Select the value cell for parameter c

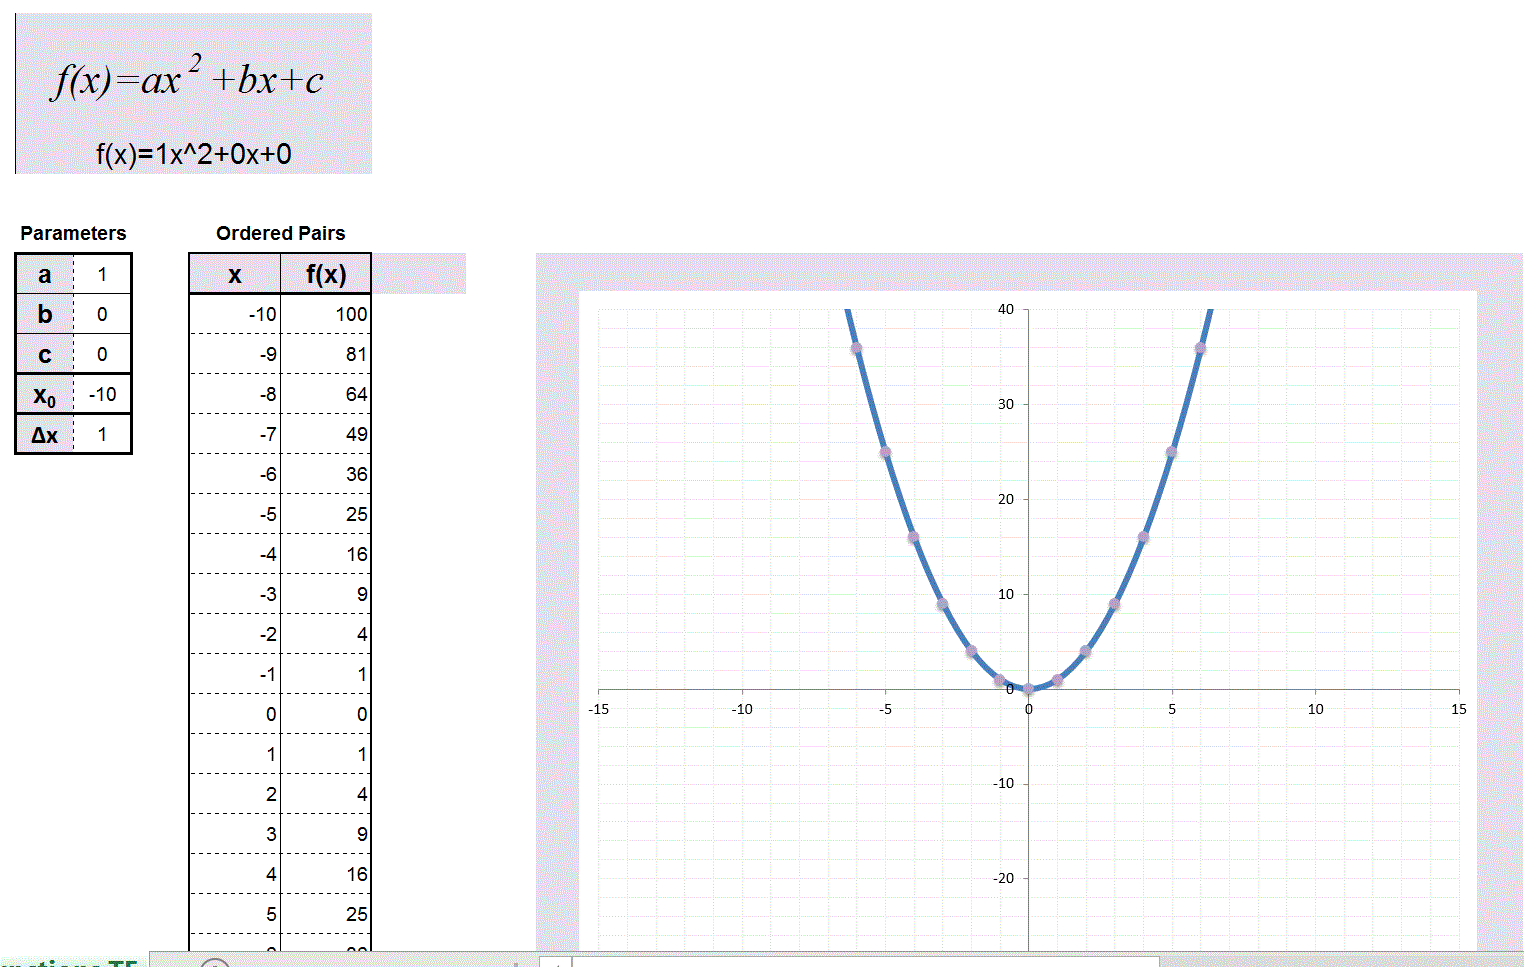(x=102, y=354)
